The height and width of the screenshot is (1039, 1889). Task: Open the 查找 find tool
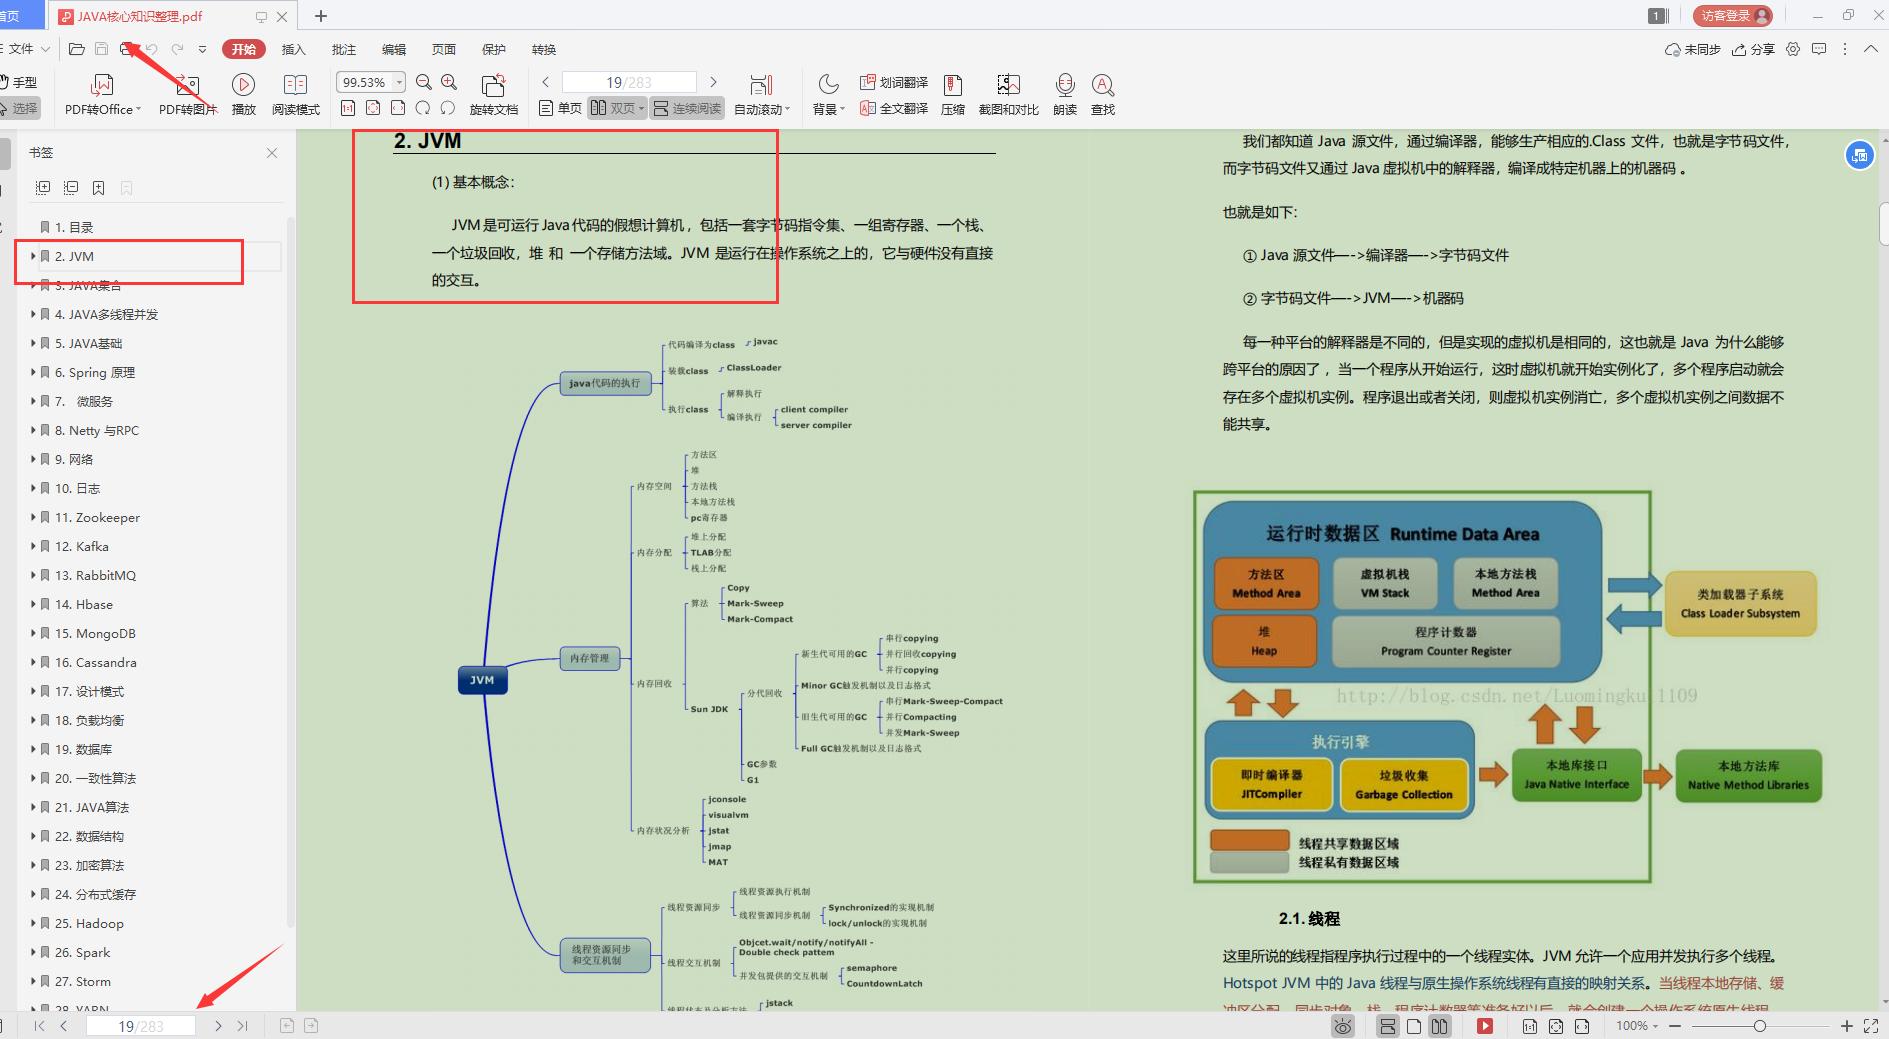click(1102, 93)
